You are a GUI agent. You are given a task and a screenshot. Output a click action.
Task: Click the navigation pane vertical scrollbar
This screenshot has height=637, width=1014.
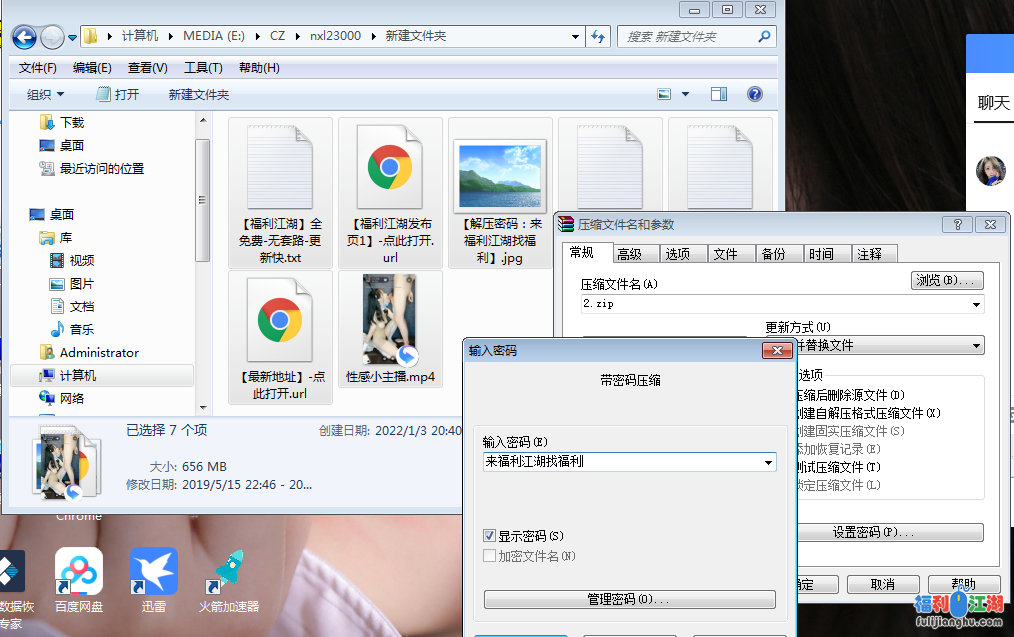203,200
